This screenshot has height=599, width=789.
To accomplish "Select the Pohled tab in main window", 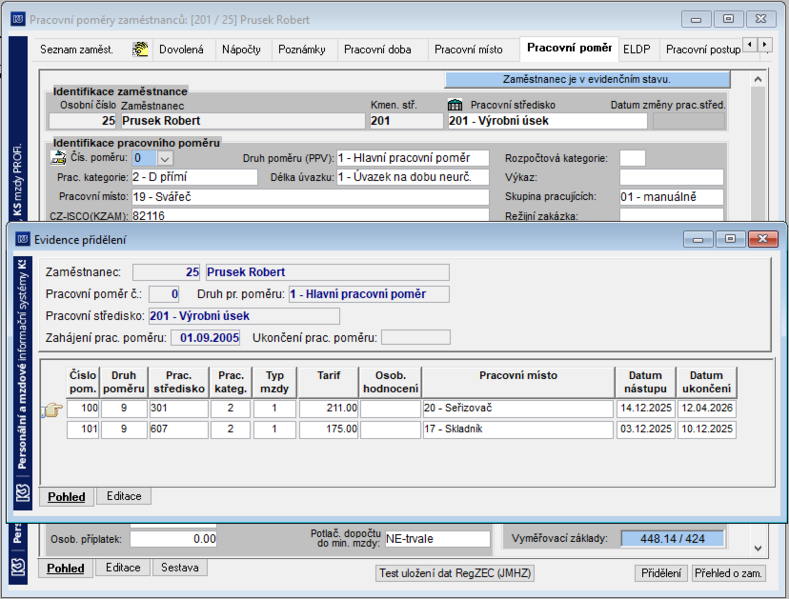I will pos(65,568).
